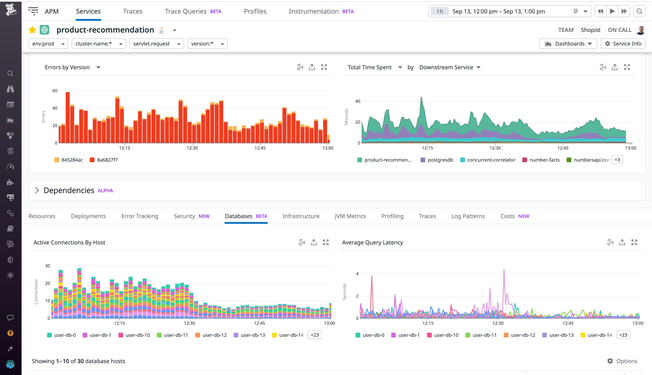Open the Dashboards dropdown button
Viewport: 652px width, 375px height.
[x=568, y=44]
